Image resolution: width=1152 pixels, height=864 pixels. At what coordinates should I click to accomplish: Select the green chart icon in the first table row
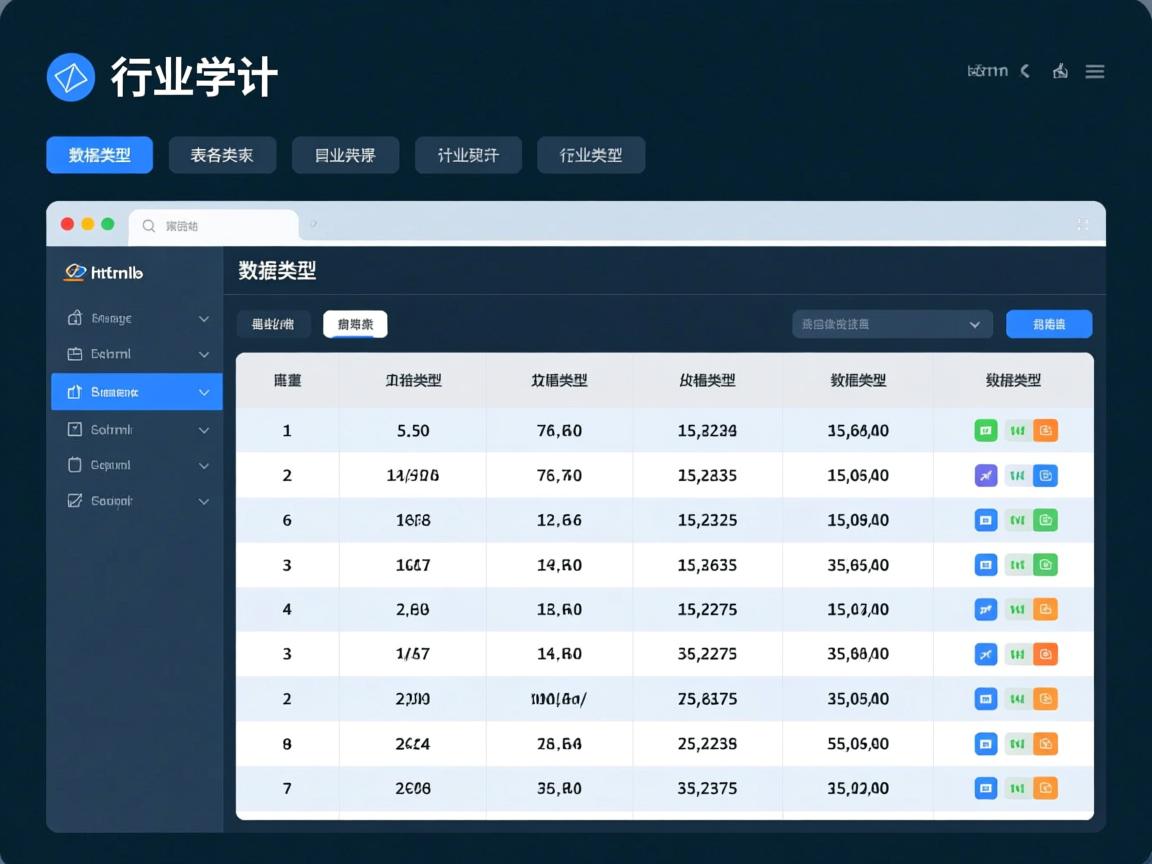[1015, 430]
